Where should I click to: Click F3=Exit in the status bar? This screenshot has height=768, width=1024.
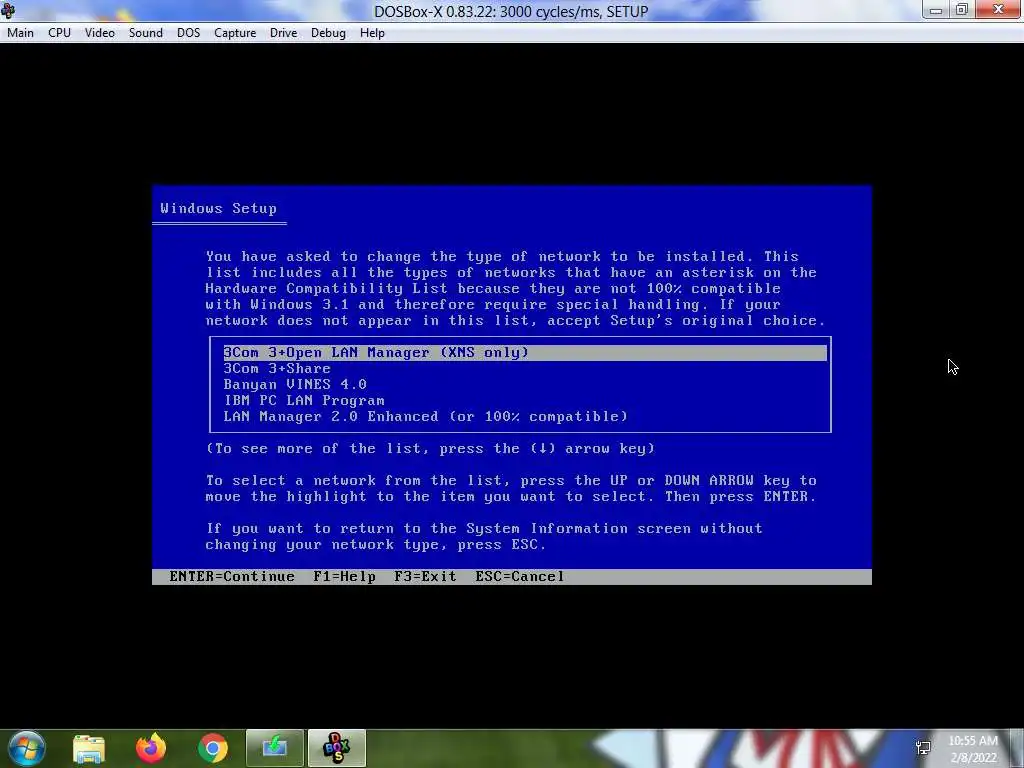[425, 577]
